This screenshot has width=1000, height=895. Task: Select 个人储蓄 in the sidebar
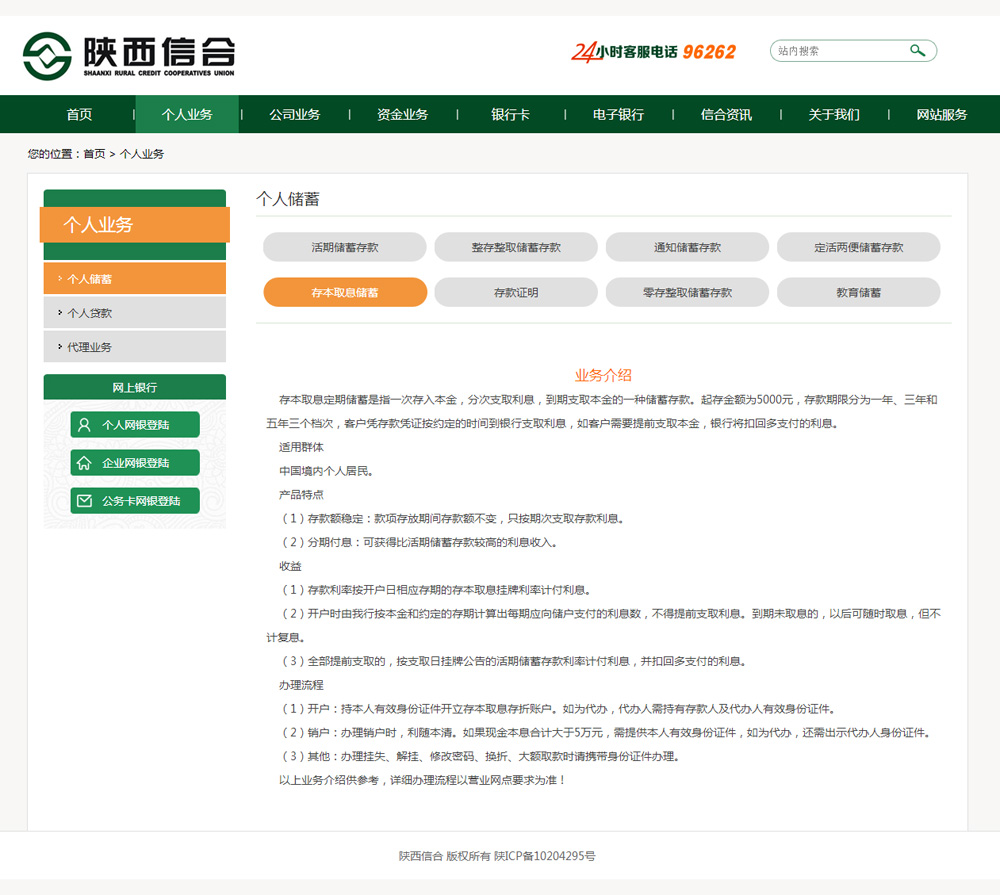click(x=134, y=279)
